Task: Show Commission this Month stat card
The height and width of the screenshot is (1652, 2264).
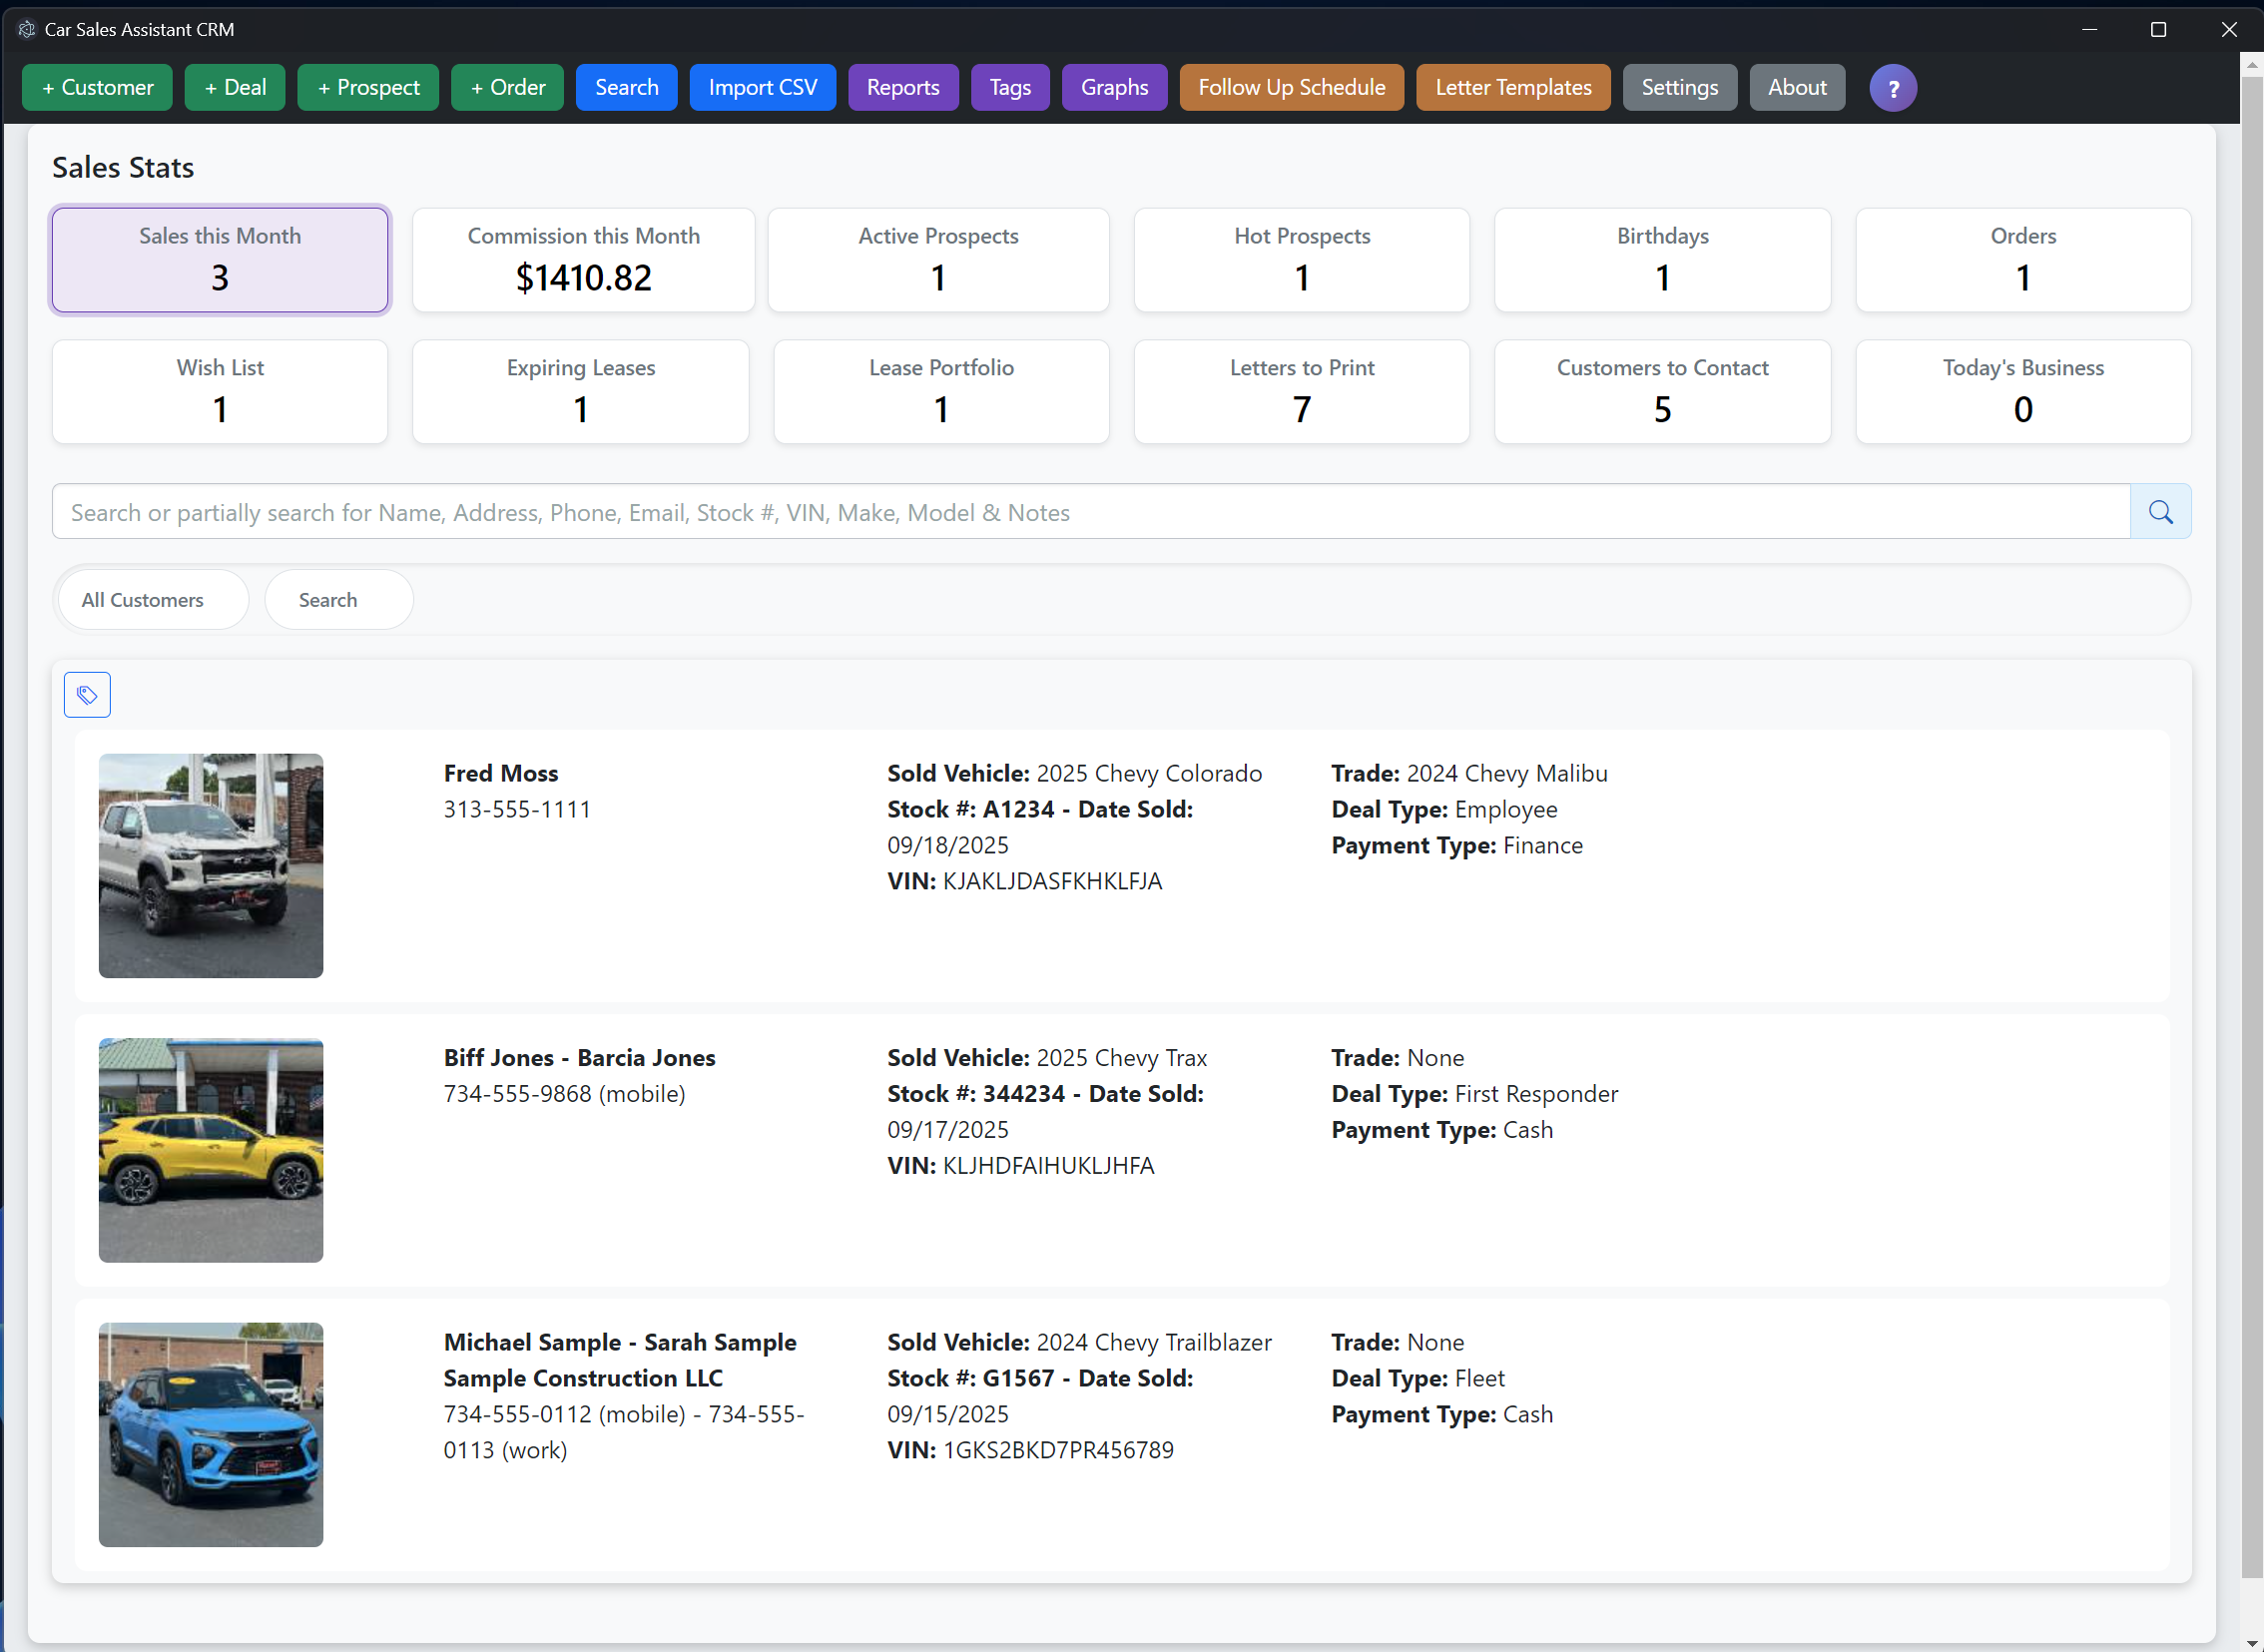Action: pos(583,260)
